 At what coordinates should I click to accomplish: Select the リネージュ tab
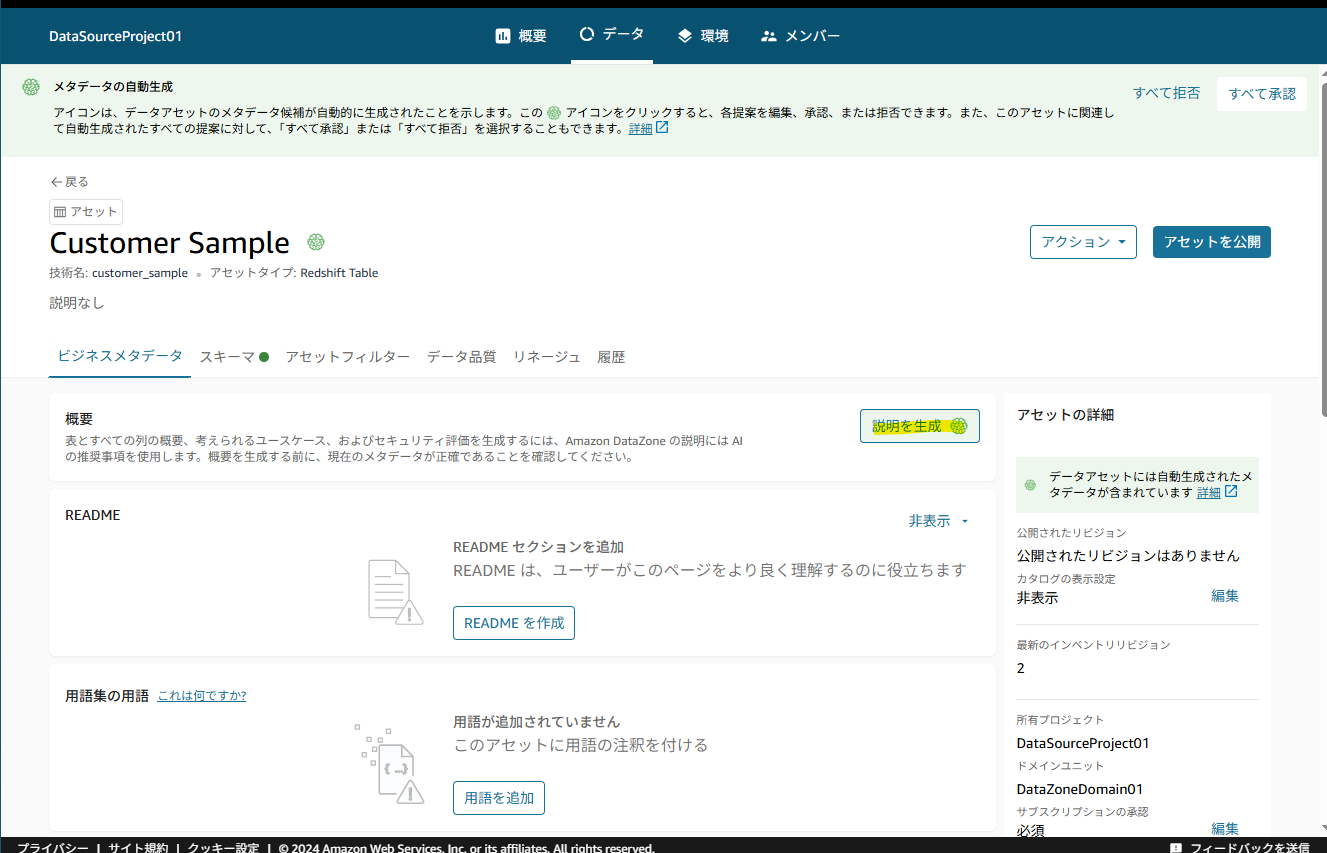click(x=546, y=356)
